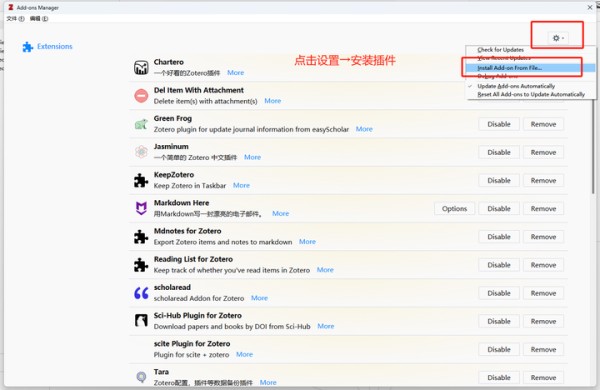Click the Sci-Hub Plugin raven icon
Image resolution: width=600 pixels, height=390 pixels.
click(141, 321)
